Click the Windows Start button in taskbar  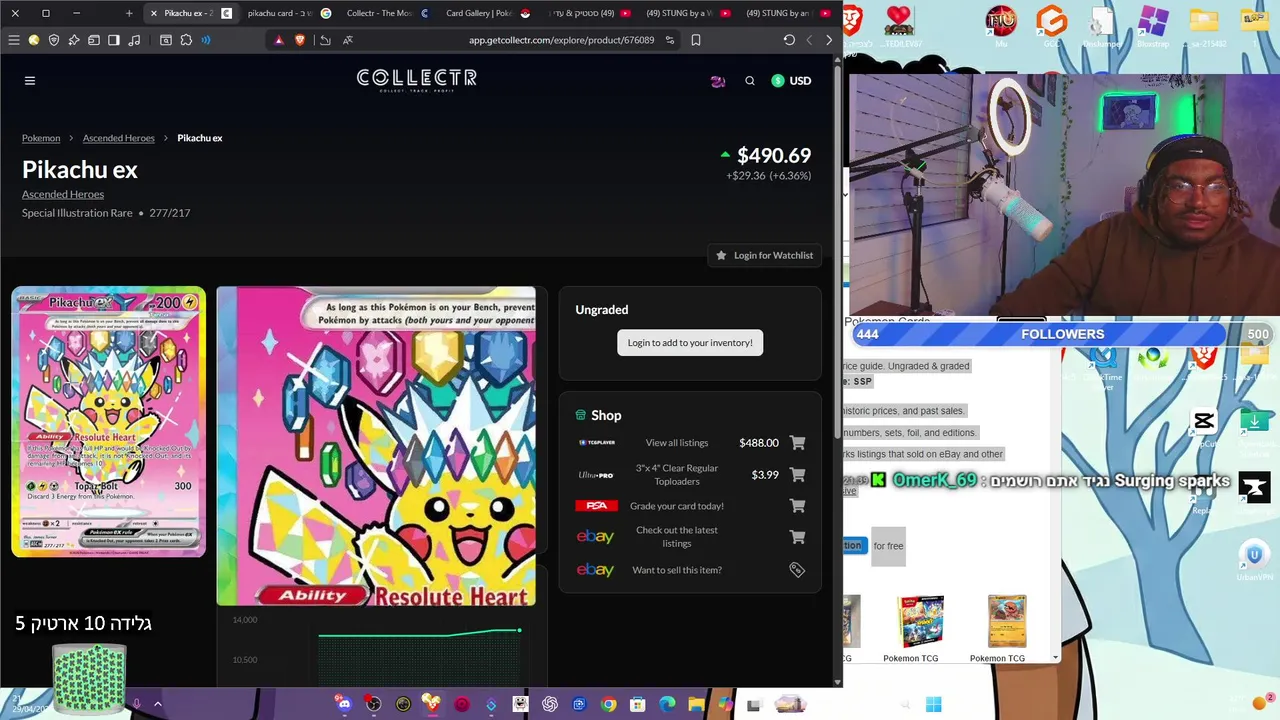[933, 705]
